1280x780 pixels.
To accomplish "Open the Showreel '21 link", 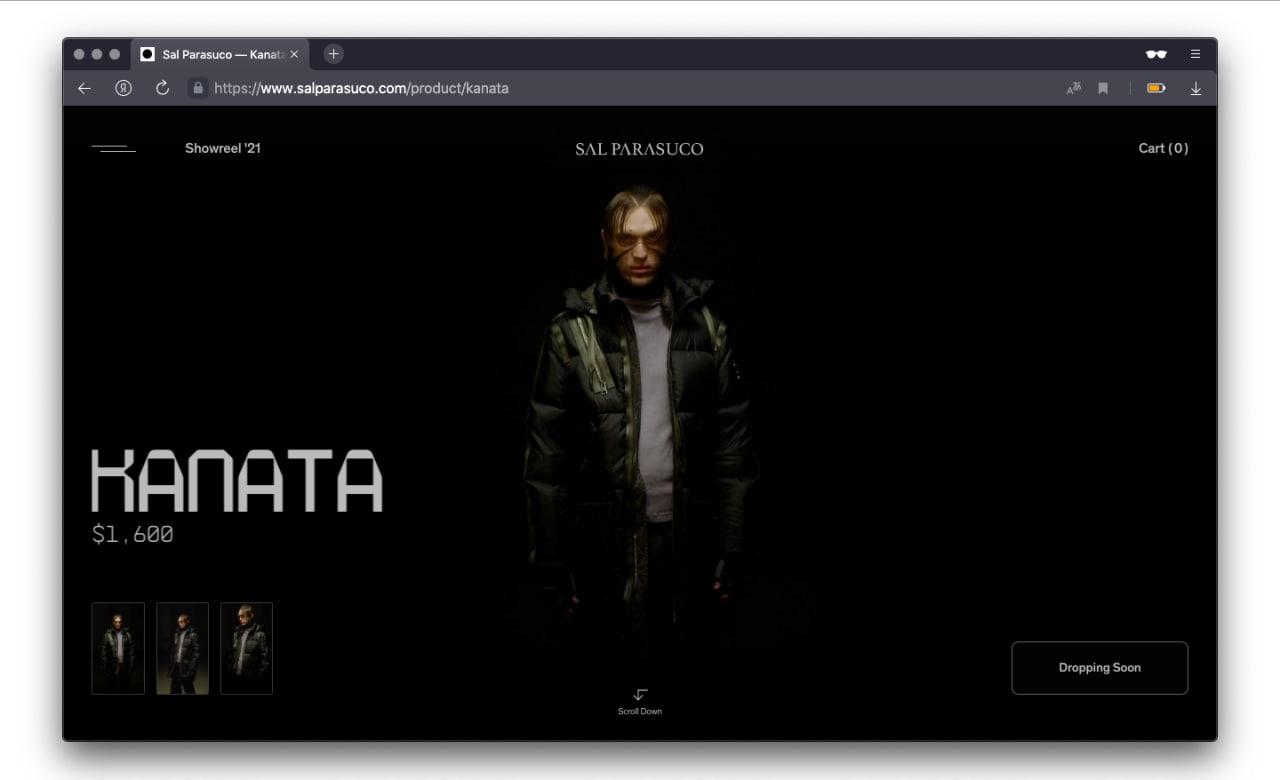I will pyautogui.click(x=223, y=148).
